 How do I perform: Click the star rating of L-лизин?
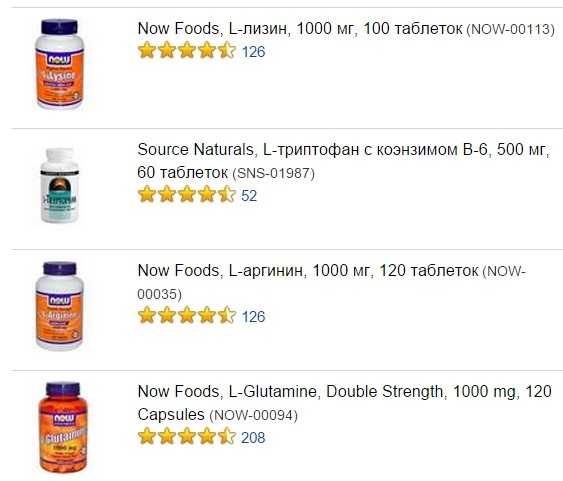pos(187,50)
